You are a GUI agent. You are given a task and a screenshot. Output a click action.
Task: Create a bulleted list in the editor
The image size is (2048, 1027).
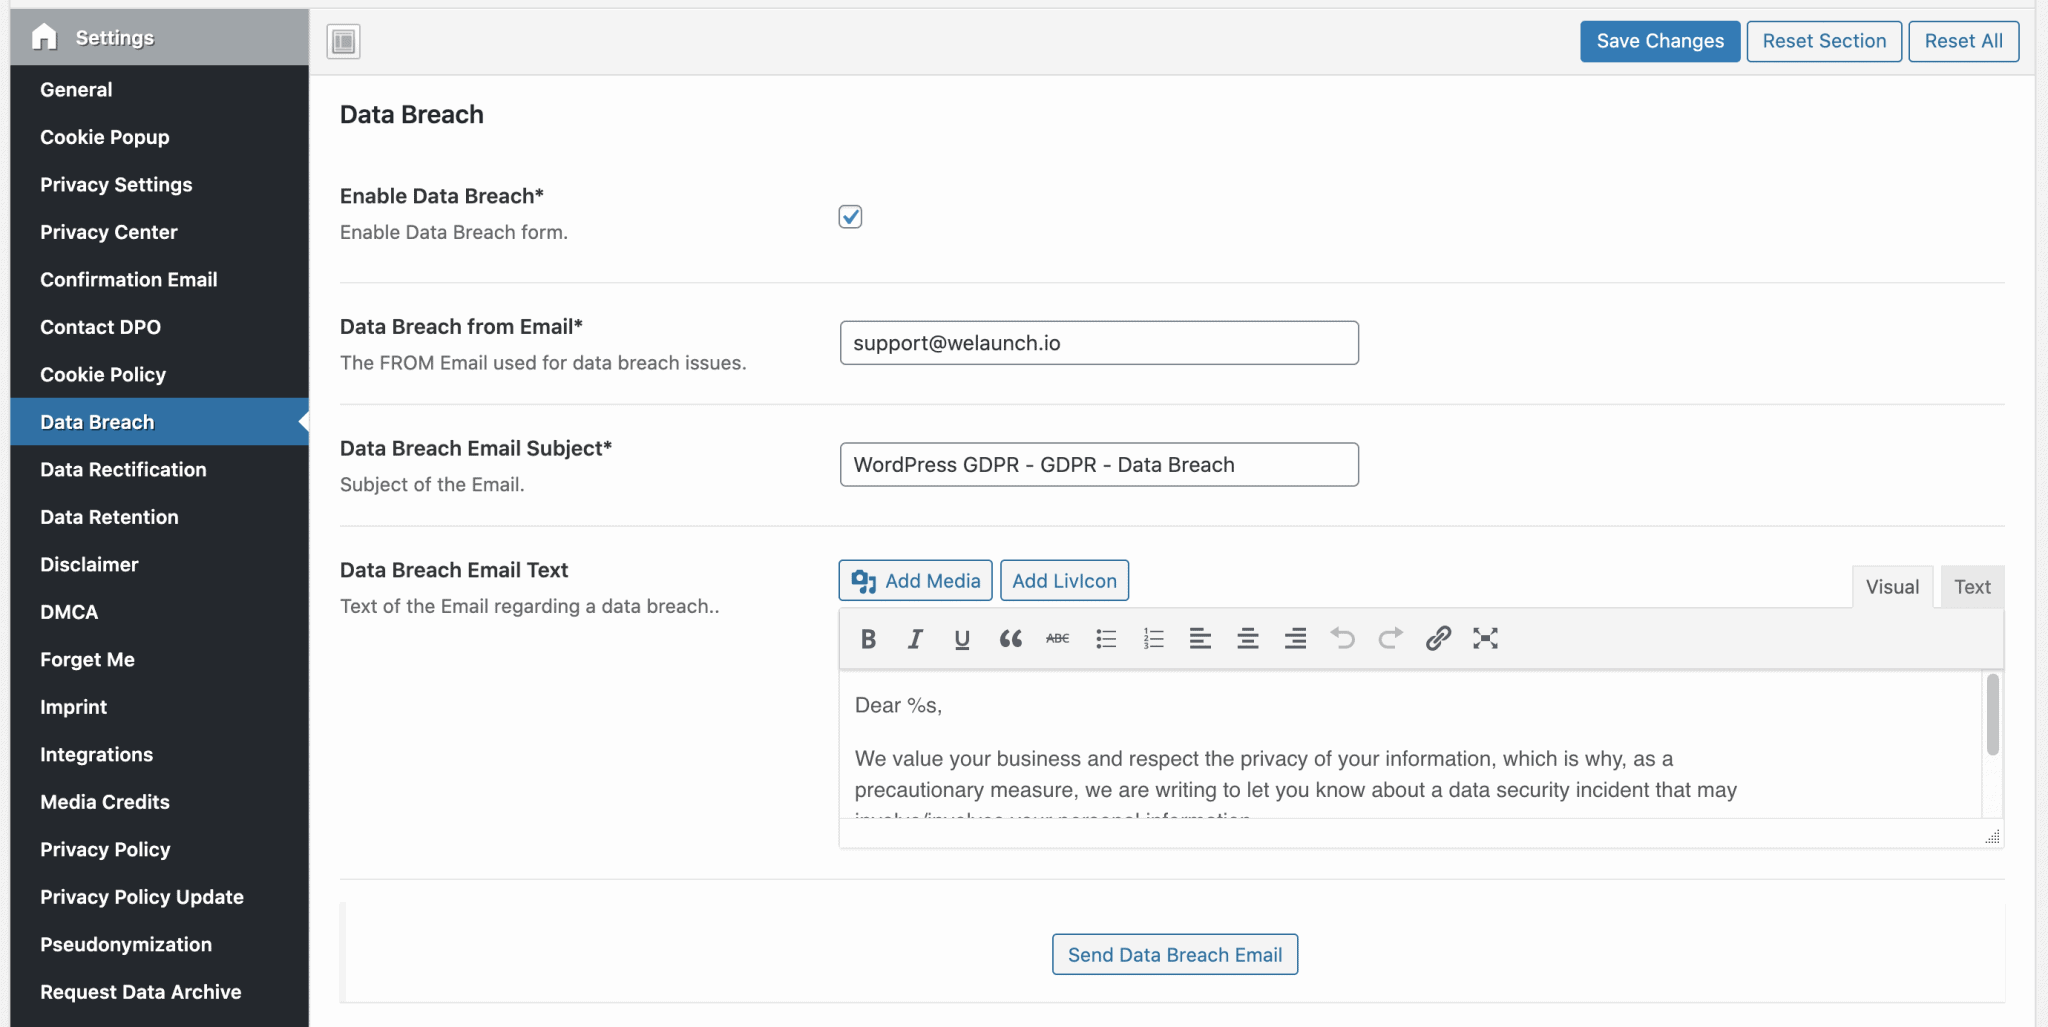1105,638
